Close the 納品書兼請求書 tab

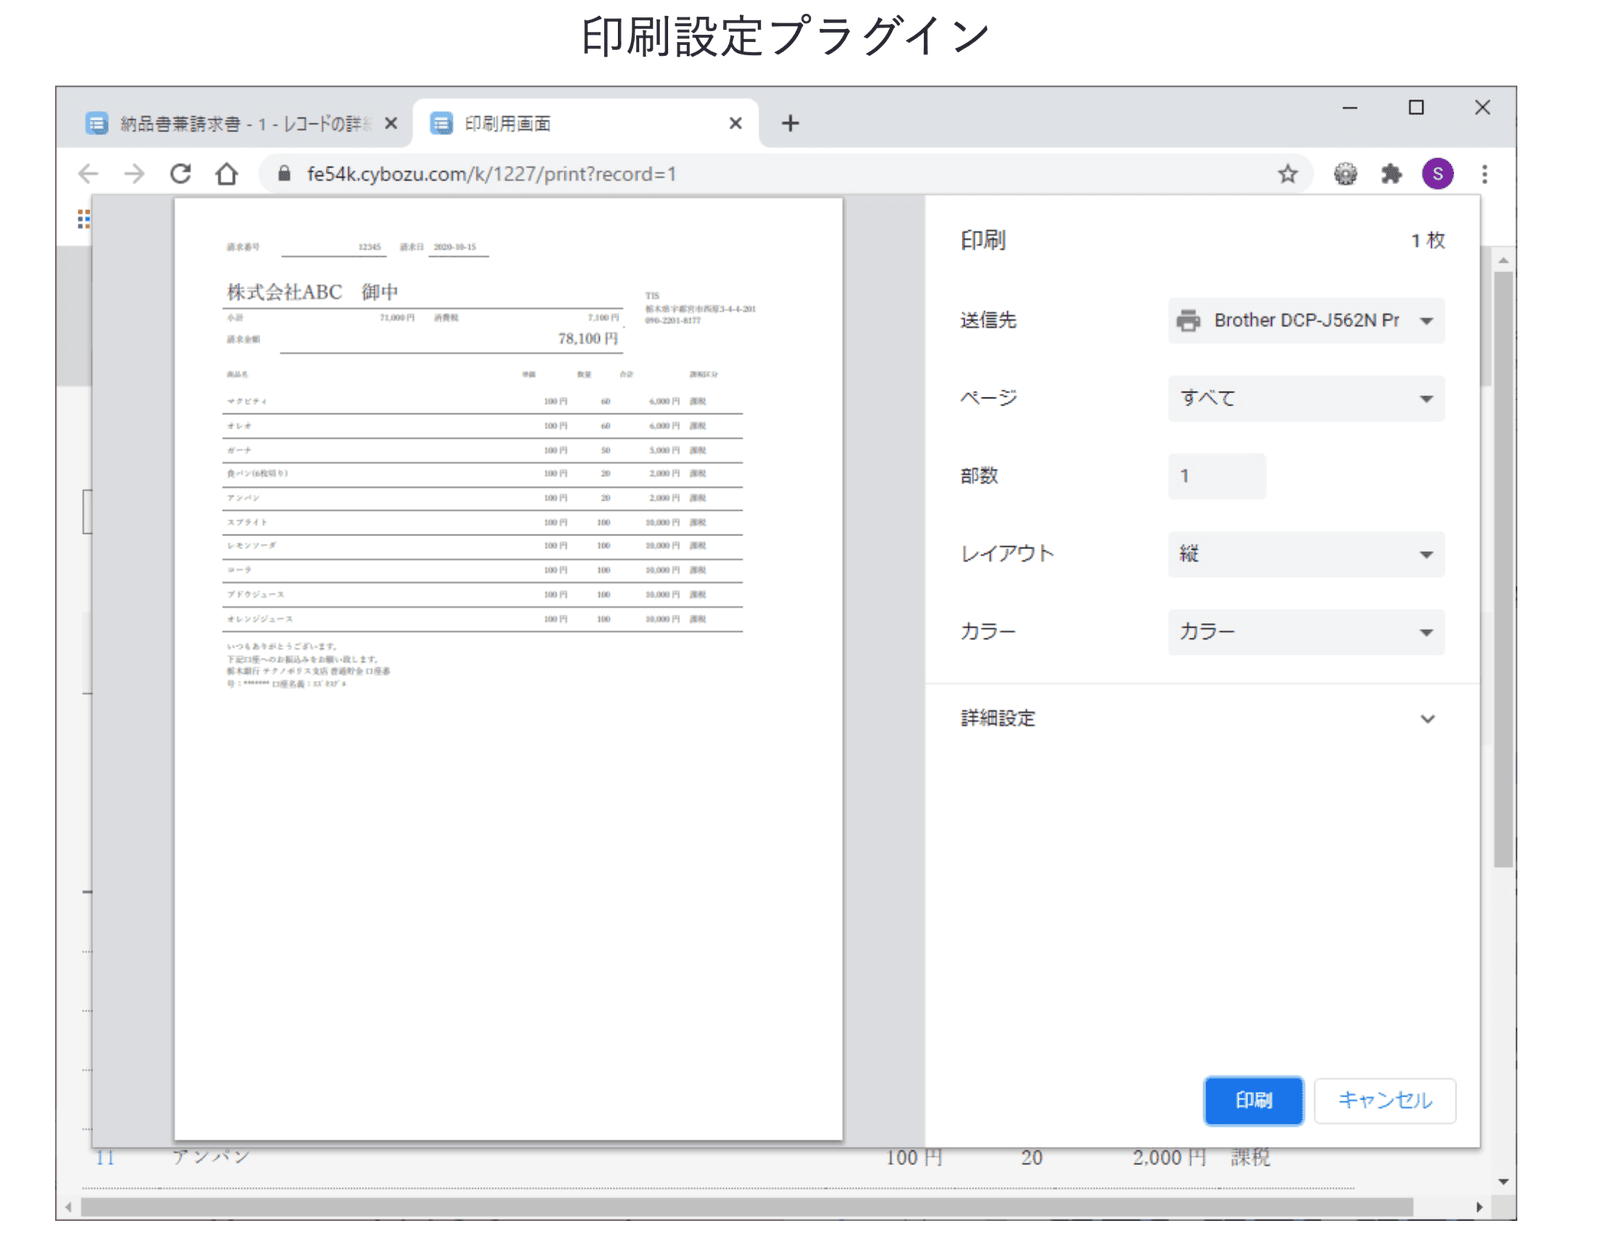pos(391,123)
